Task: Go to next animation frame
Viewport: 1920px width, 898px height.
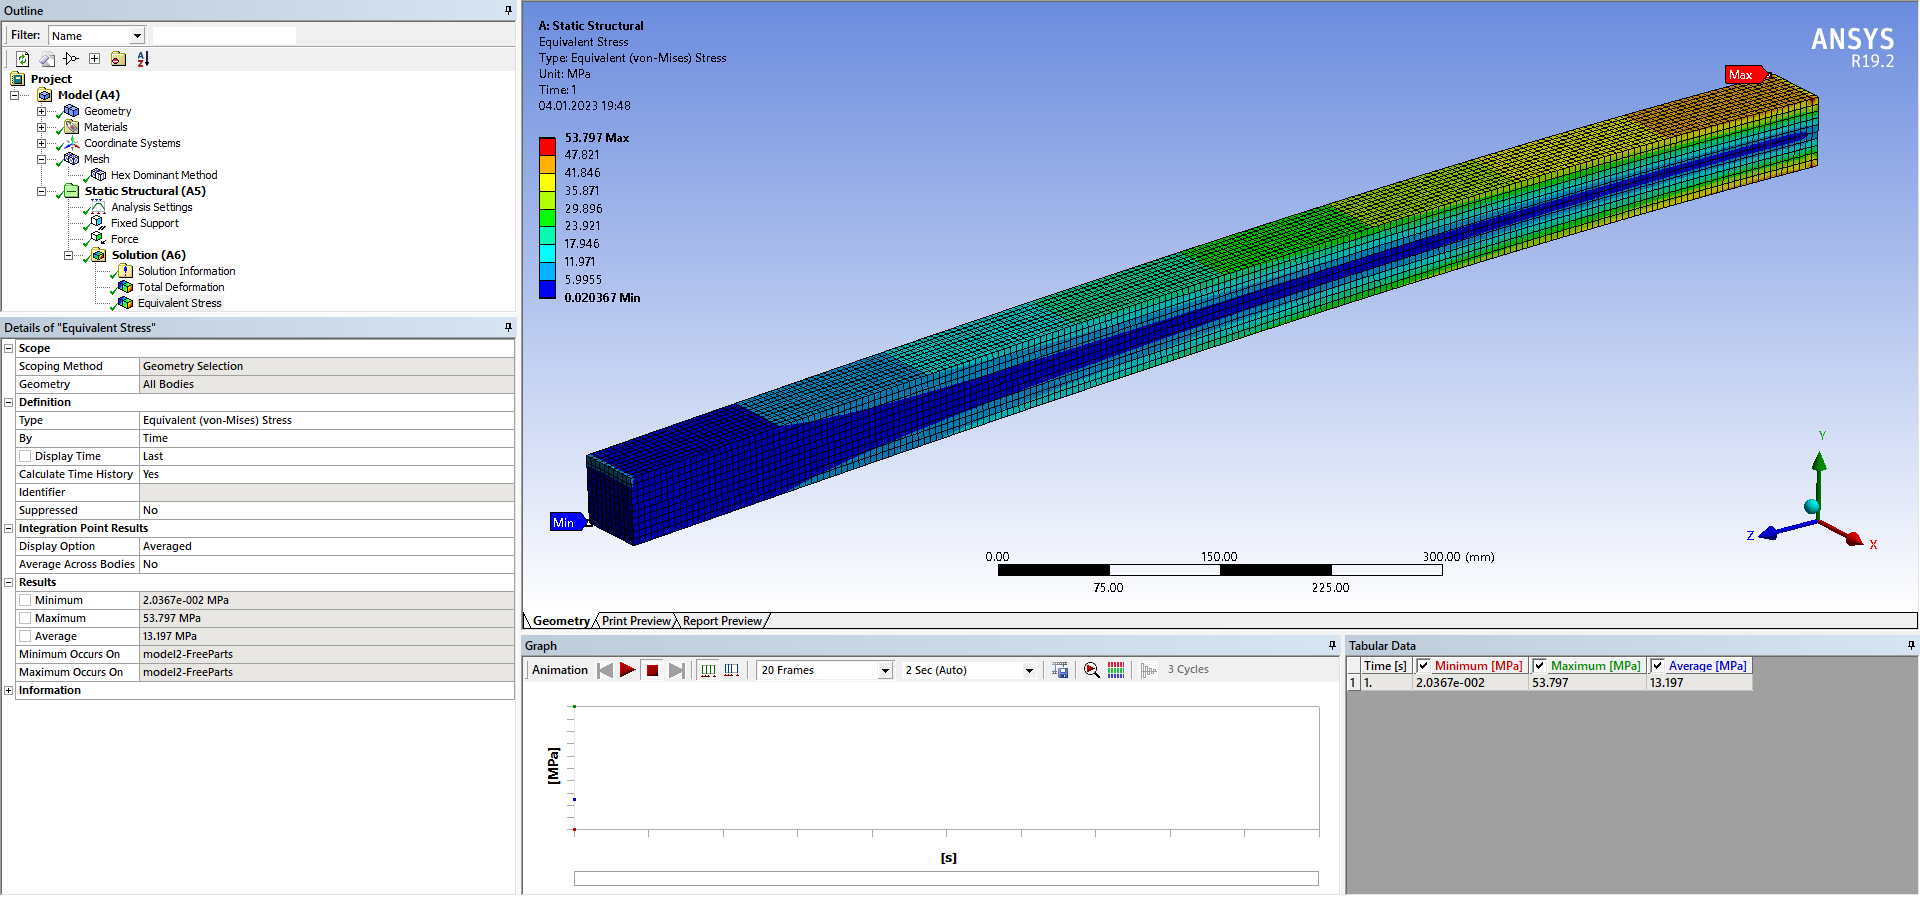Action: coord(677,670)
